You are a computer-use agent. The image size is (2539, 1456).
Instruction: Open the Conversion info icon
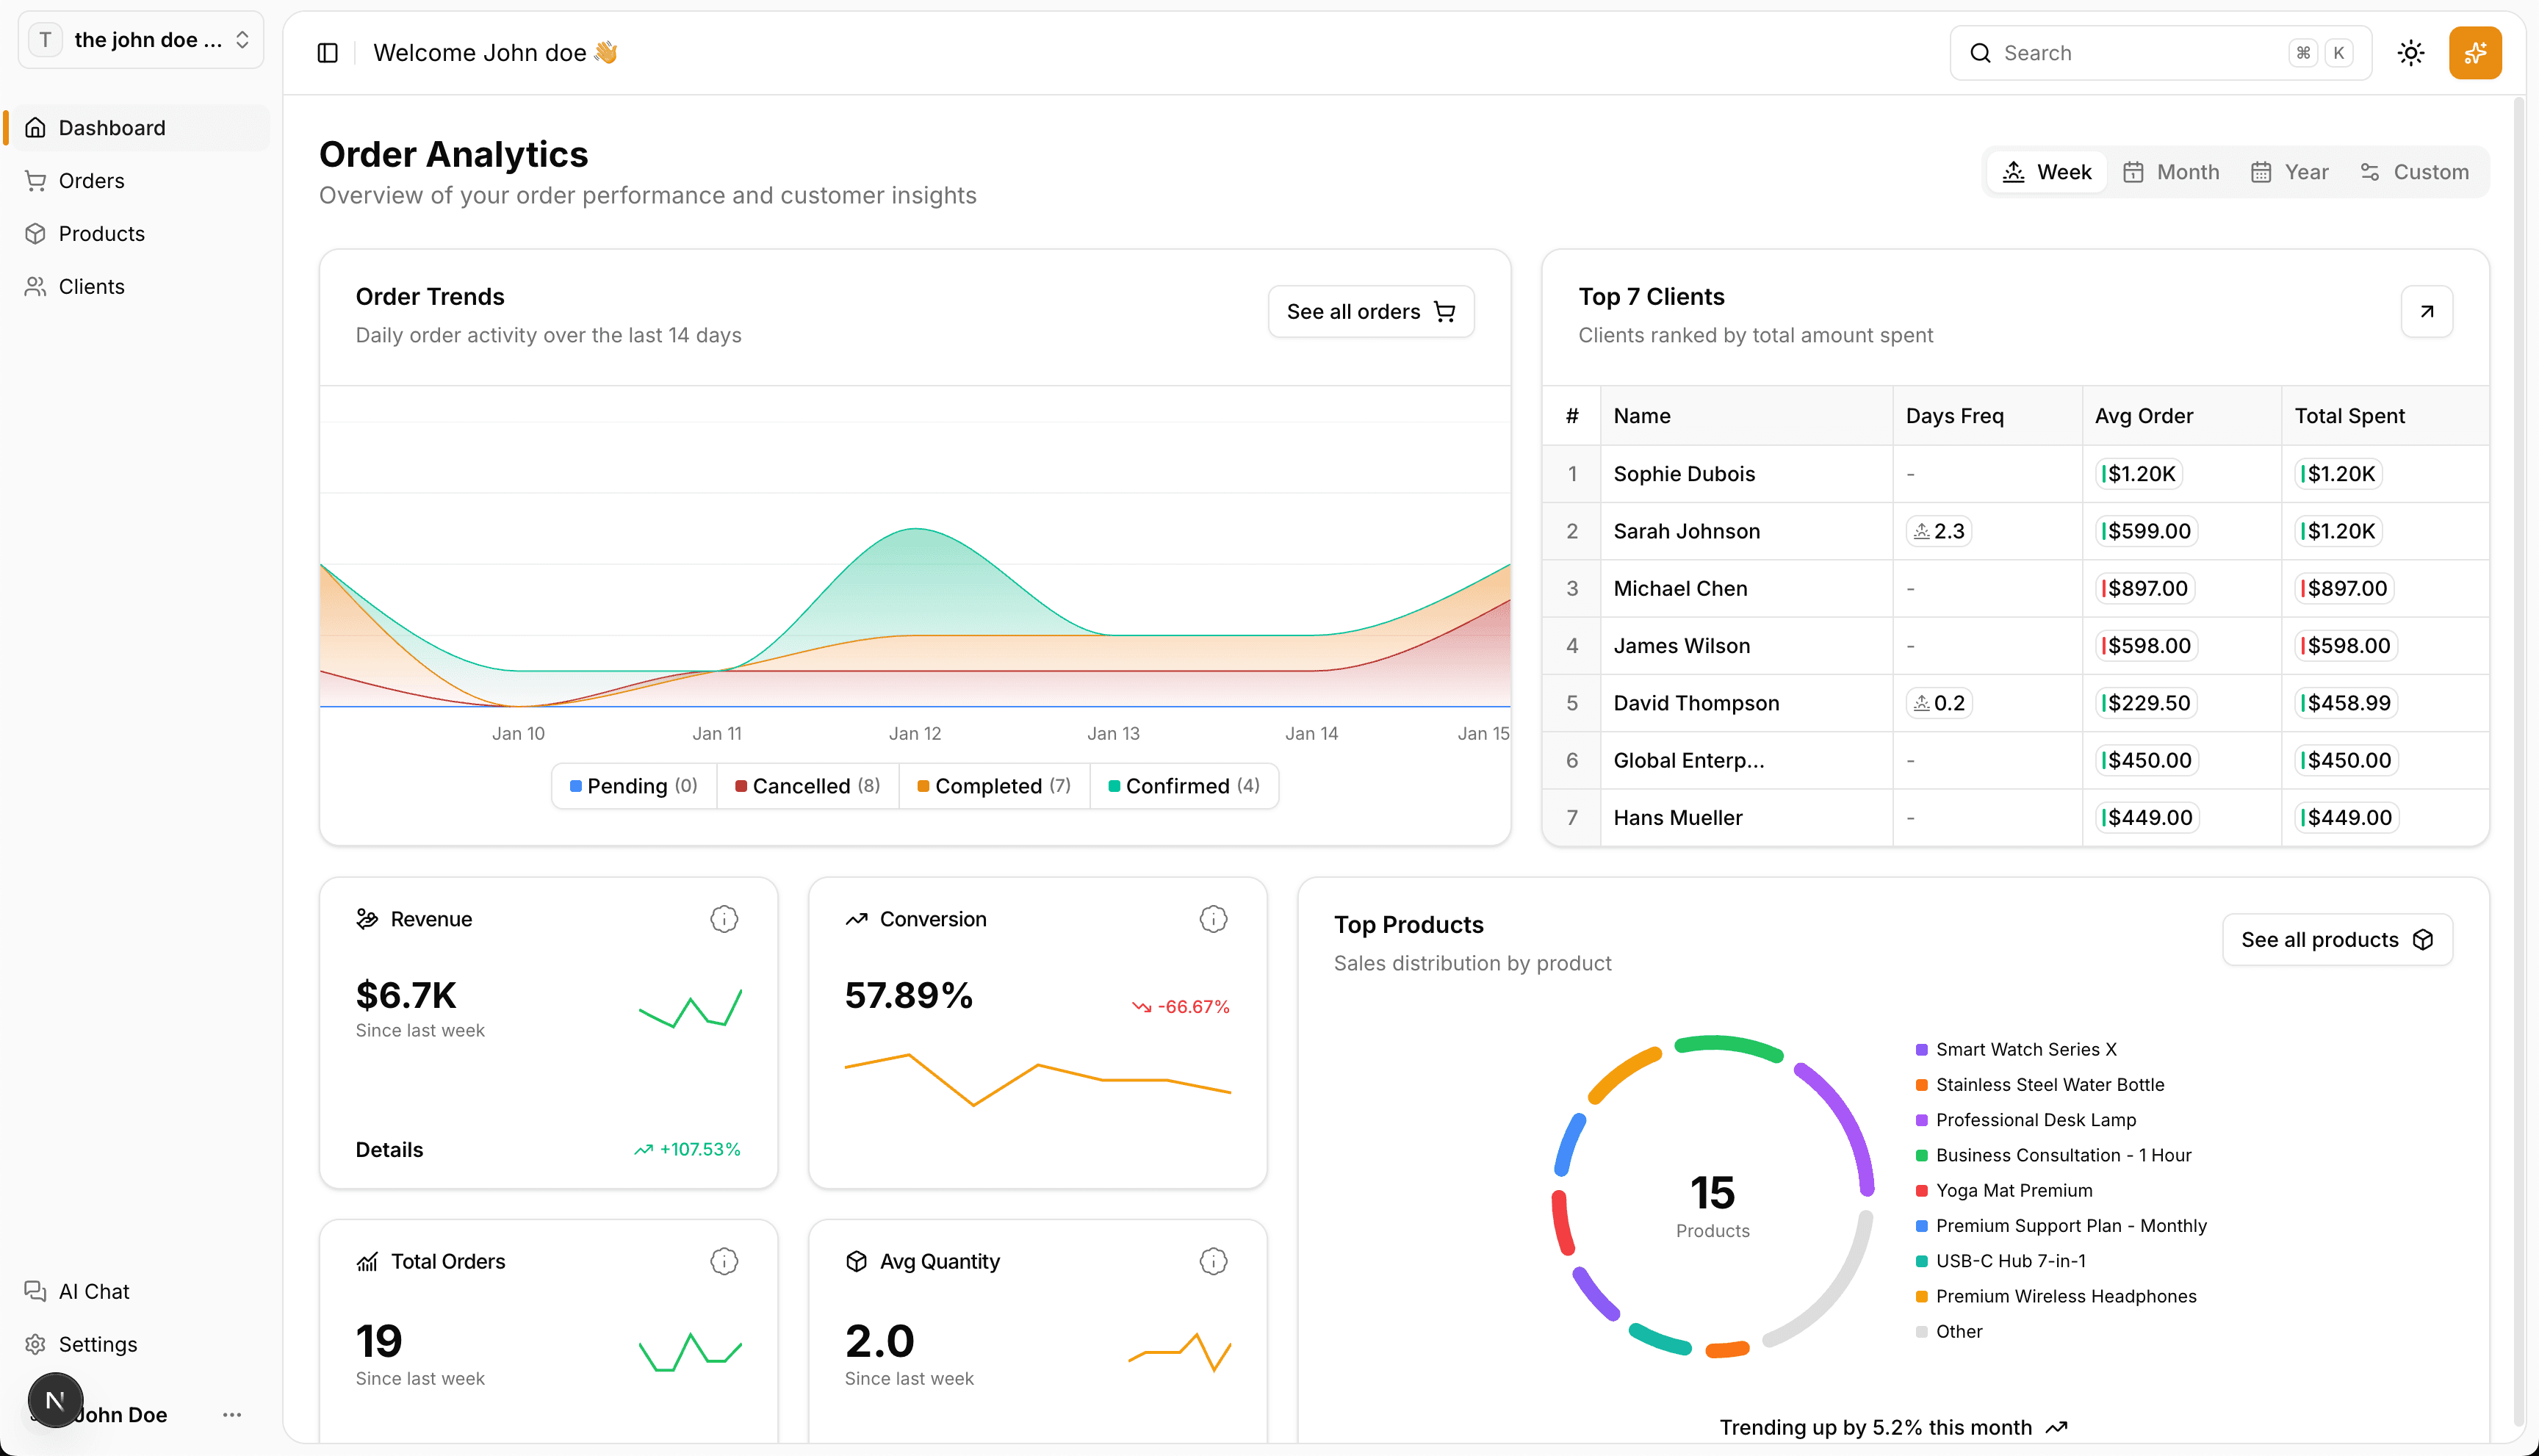click(1213, 918)
